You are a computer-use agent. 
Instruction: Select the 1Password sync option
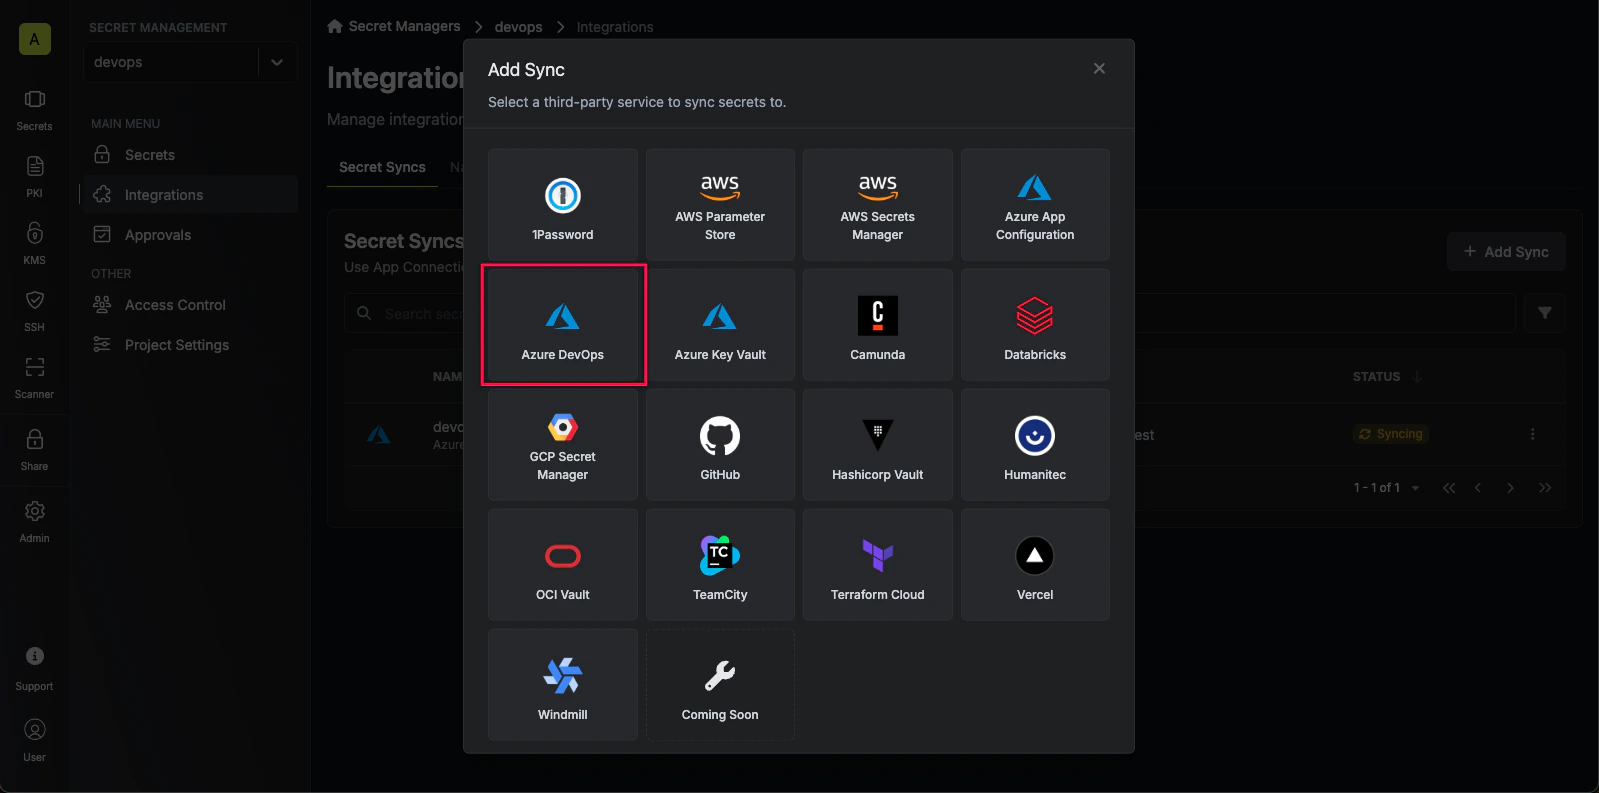click(563, 205)
